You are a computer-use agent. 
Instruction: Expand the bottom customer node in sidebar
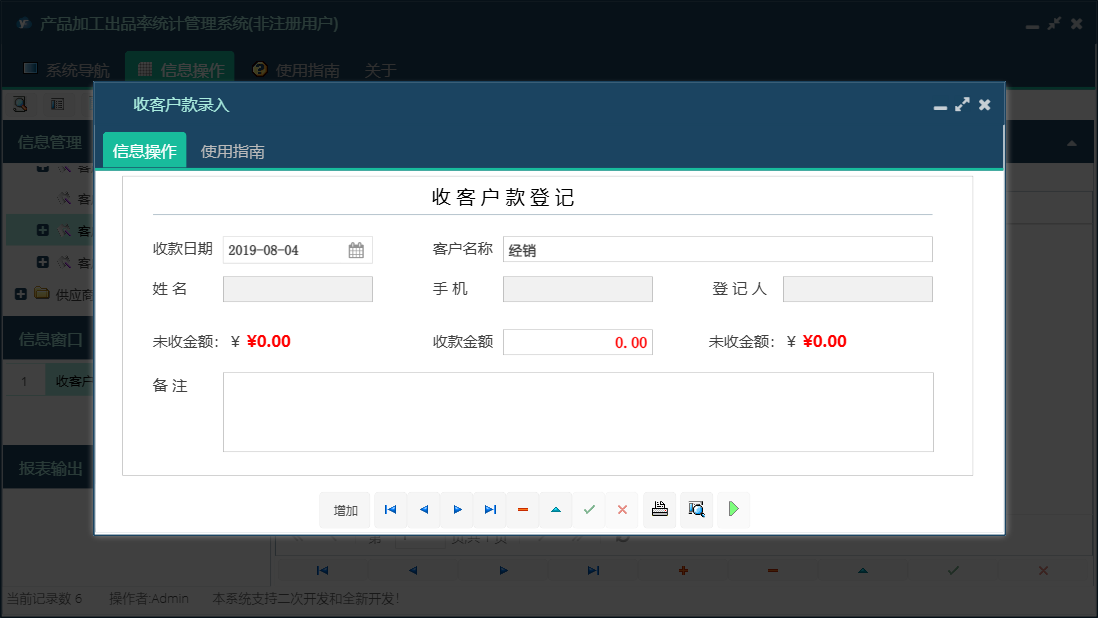click(x=43, y=262)
